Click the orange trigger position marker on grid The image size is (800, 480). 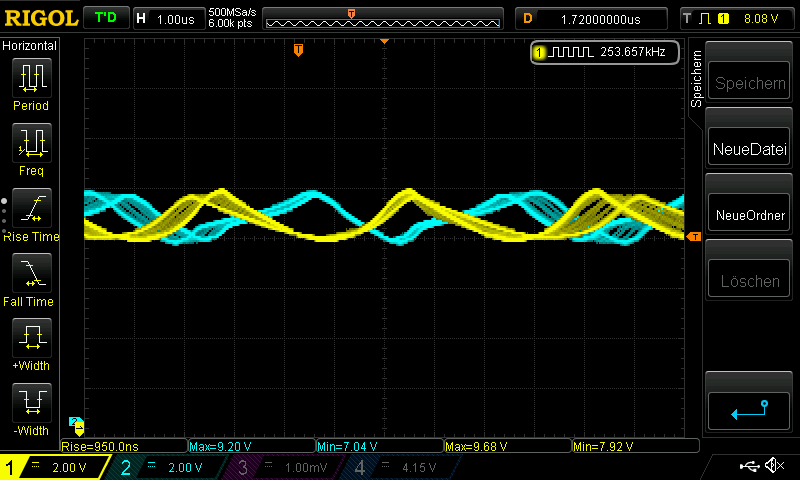point(298,49)
